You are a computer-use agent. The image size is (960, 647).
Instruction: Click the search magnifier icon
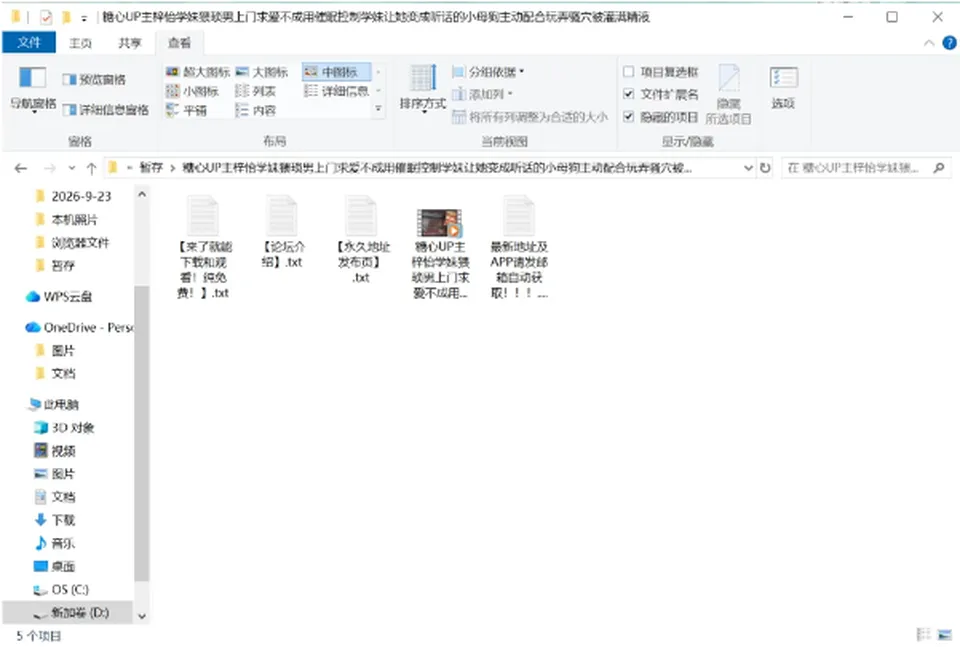pyautogui.click(x=939, y=168)
